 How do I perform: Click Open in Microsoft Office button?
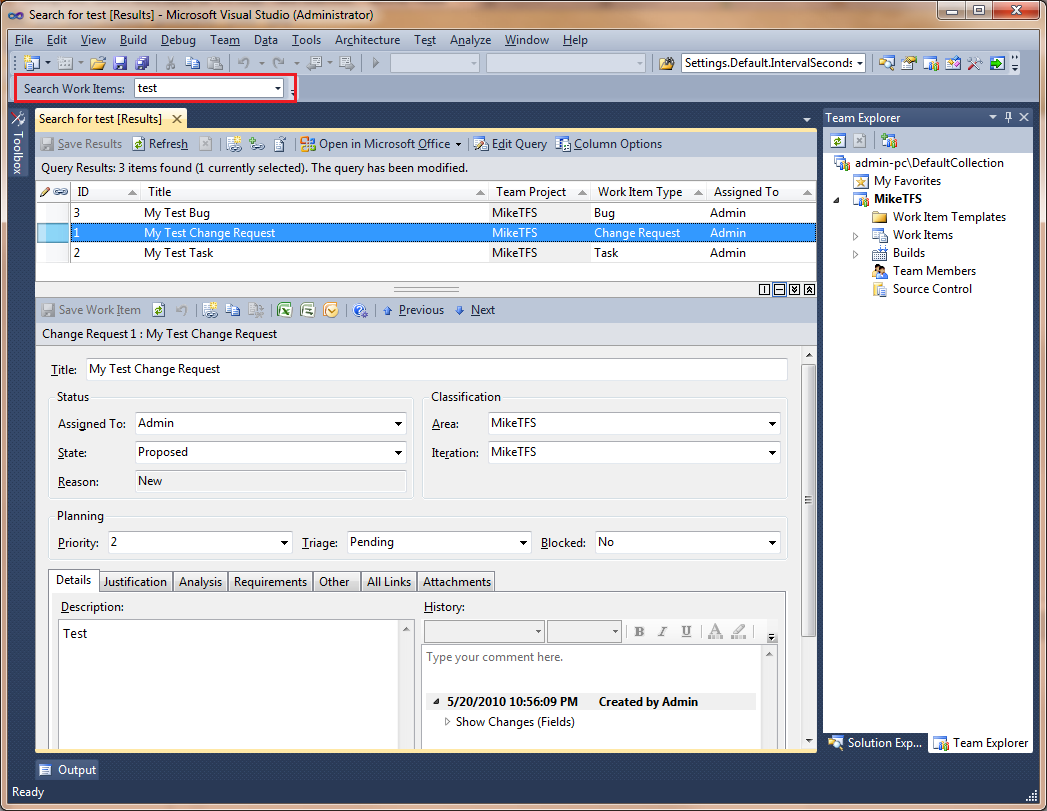tap(381, 144)
